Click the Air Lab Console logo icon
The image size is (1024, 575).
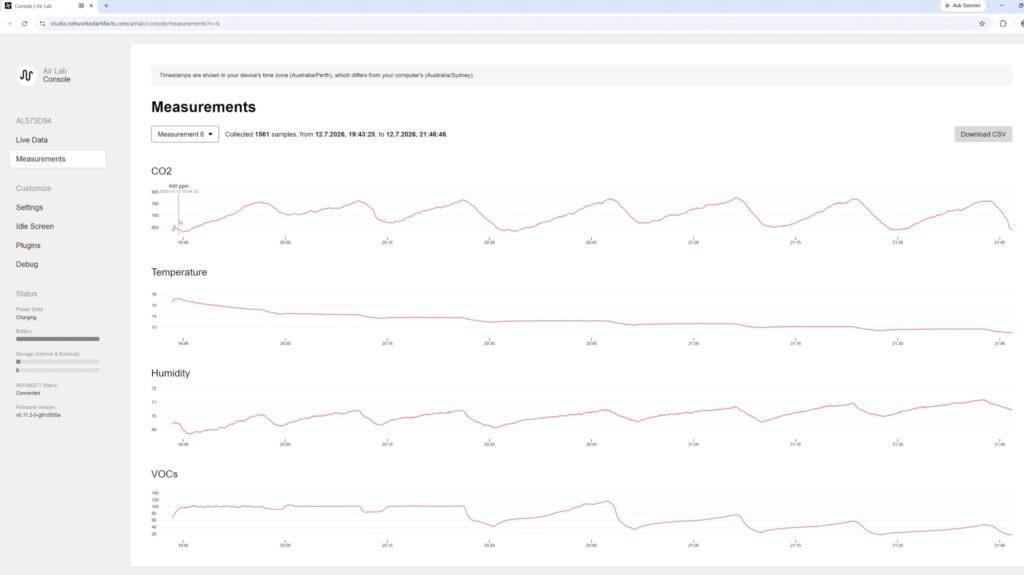pos(26,75)
